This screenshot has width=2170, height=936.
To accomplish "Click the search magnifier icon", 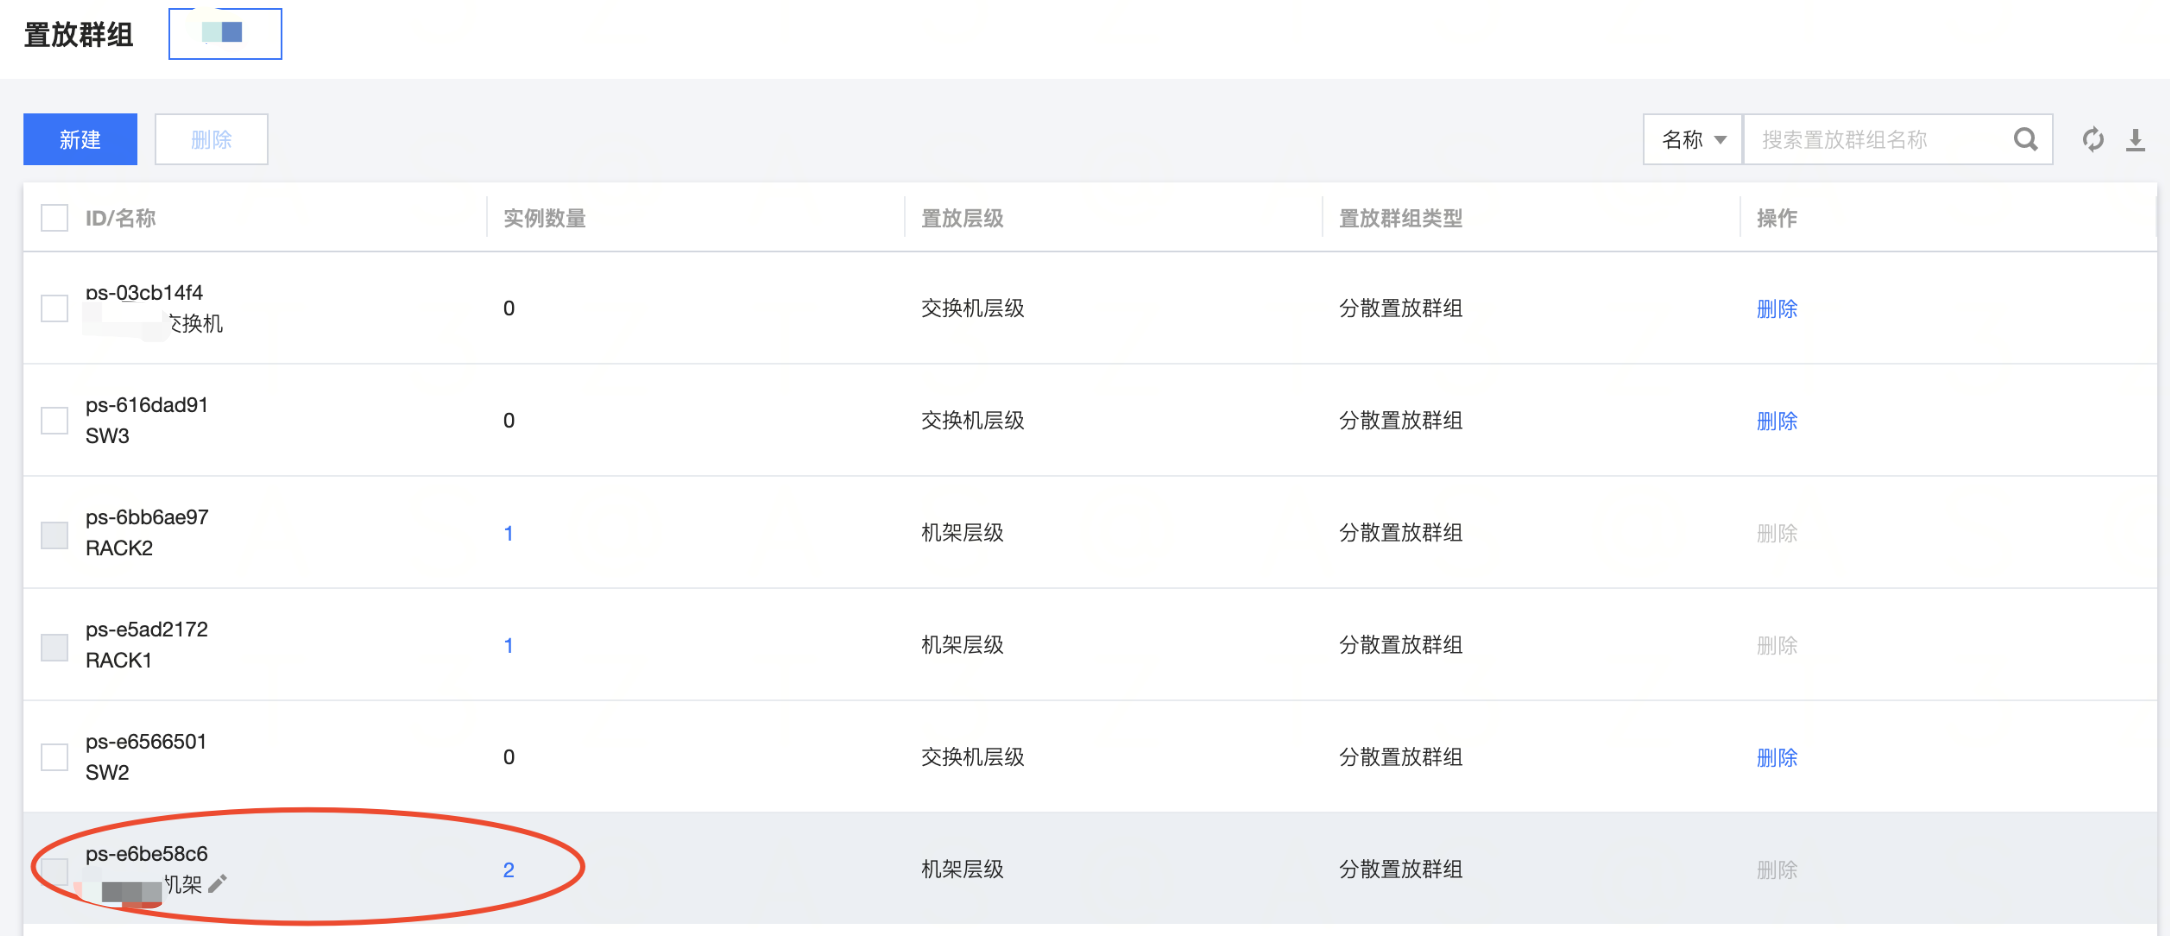I will [x=2025, y=140].
